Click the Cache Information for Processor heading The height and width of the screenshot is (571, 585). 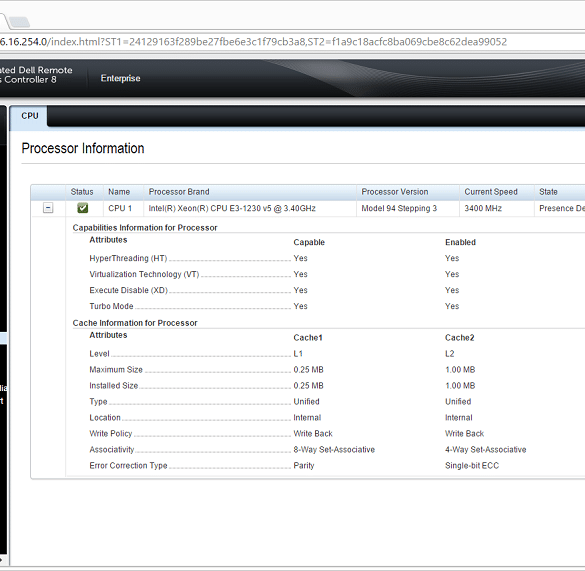point(135,323)
